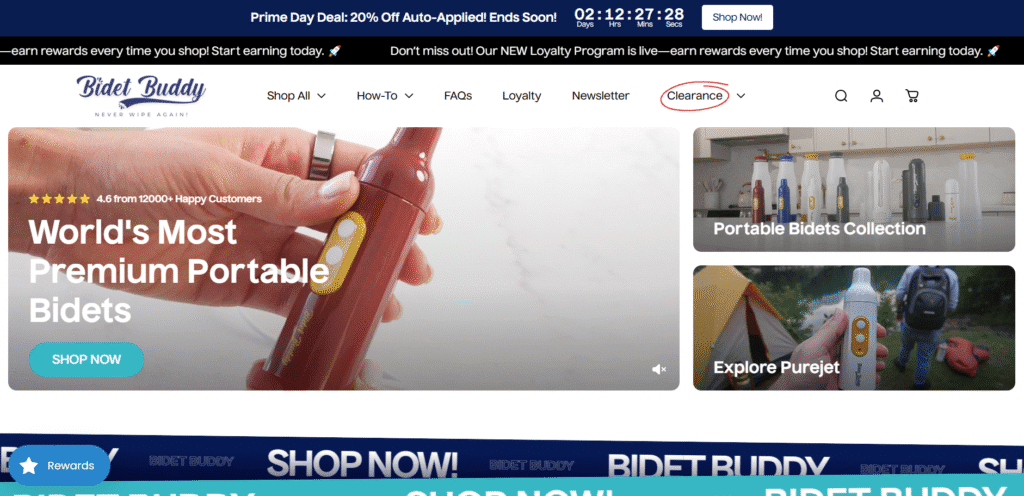Click the scrolling SHOP NOW! marquee text
This screenshot has height=496, width=1024.
[x=362, y=464]
